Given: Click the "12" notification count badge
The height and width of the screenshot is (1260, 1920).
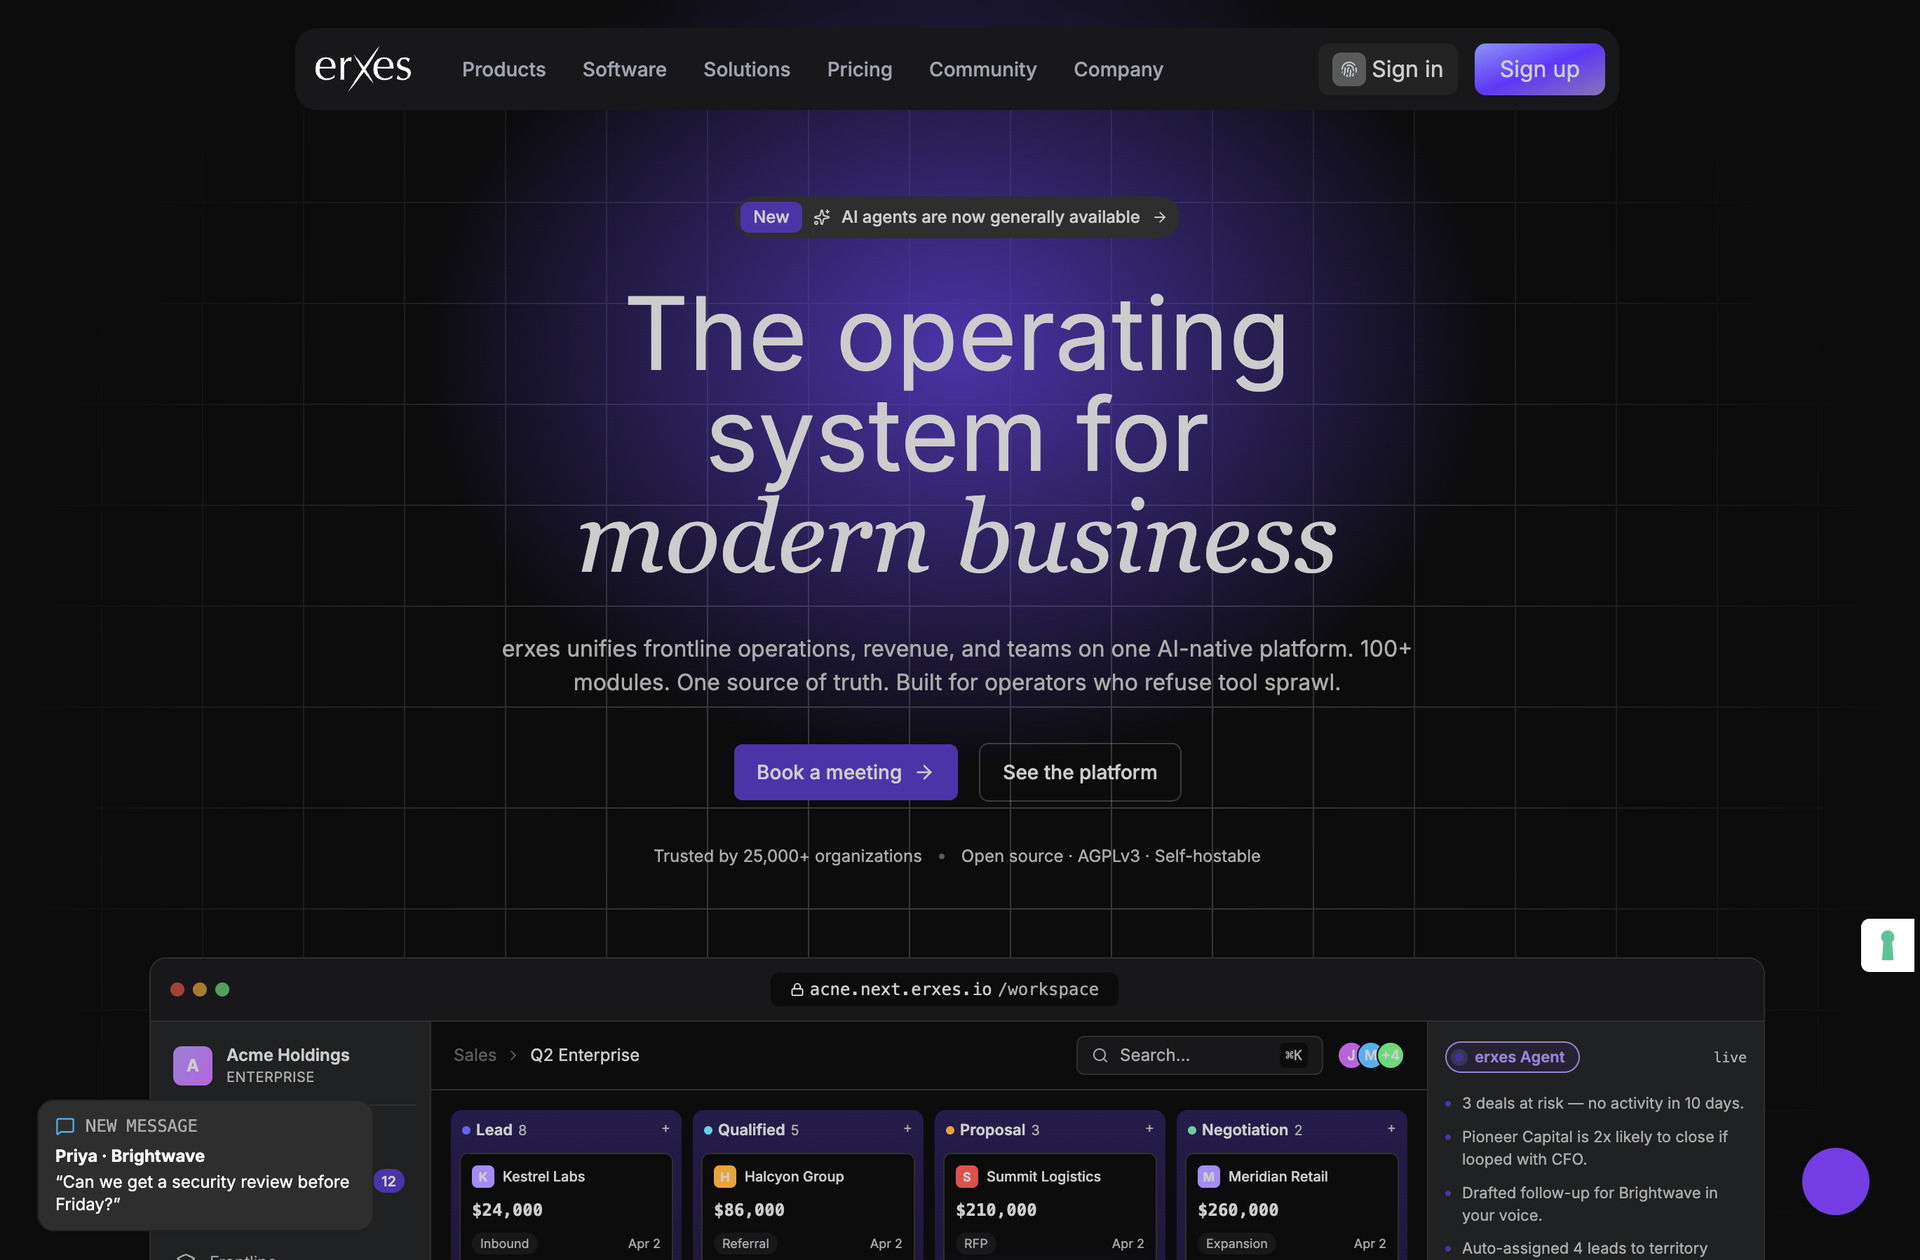Looking at the screenshot, I should point(389,1181).
